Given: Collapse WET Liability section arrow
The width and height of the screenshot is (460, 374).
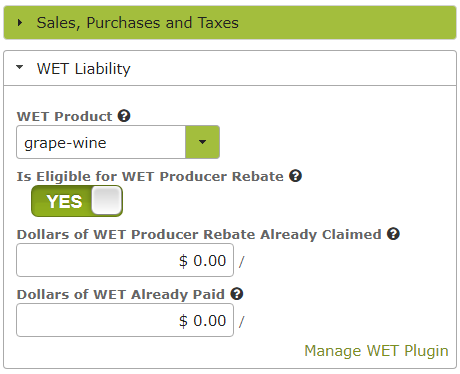Looking at the screenshot, I should [x=20, y=67].
